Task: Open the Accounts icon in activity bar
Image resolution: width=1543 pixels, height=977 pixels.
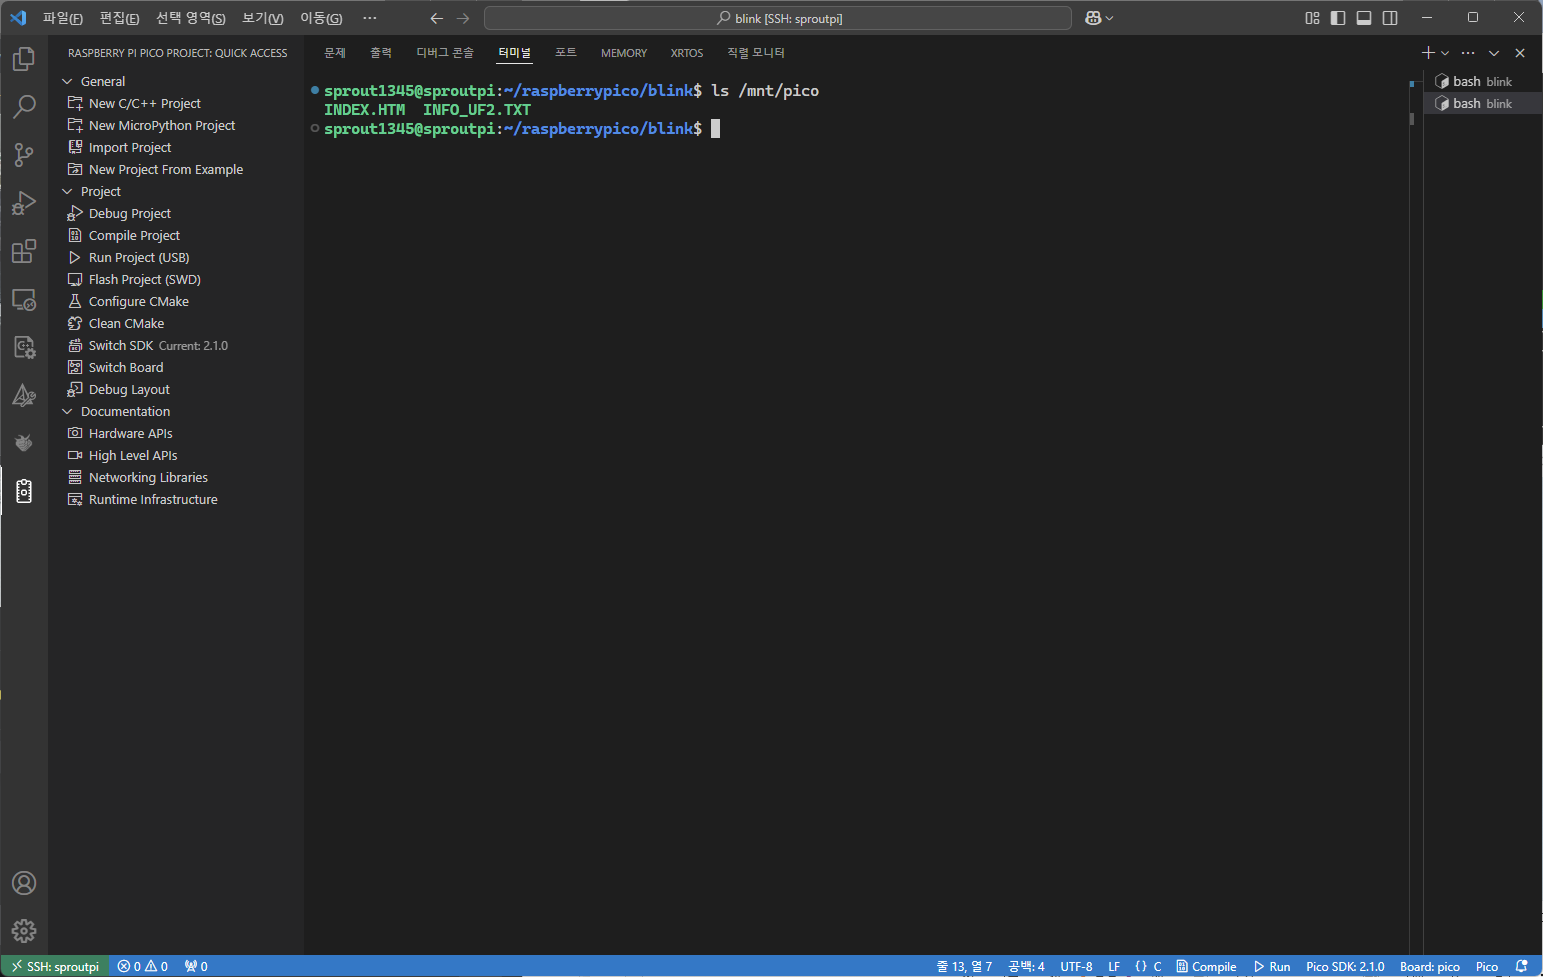Action: pos(24,883)
